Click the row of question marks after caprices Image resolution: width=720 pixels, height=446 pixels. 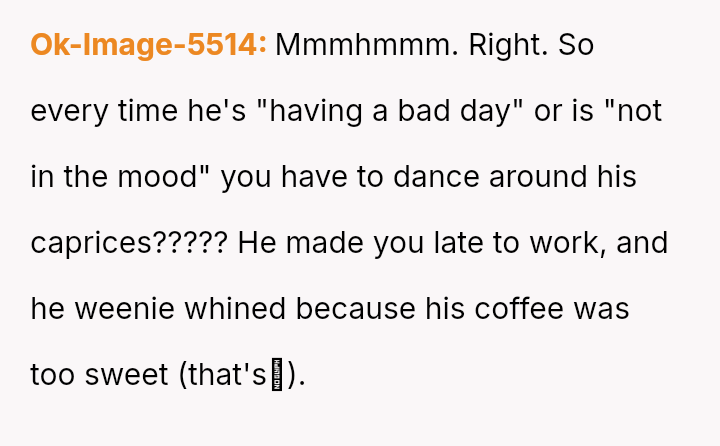(x=203, y=243)
